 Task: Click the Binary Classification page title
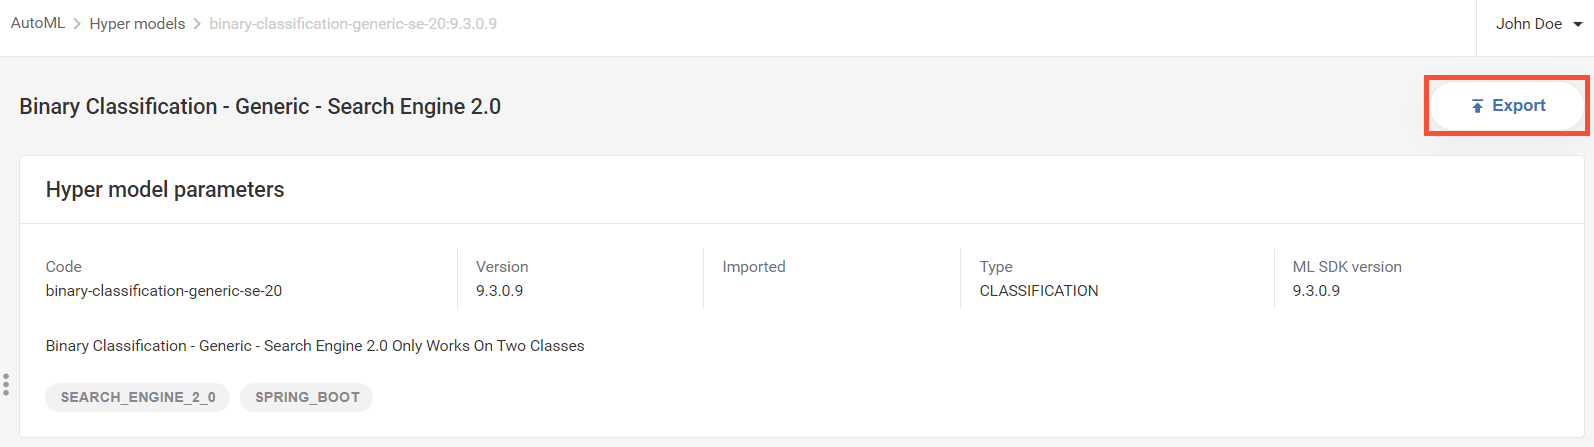point(260,107)
